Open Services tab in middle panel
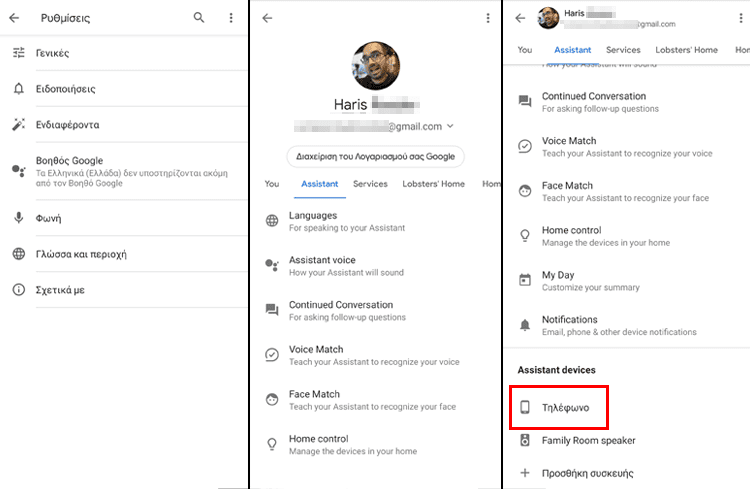Image resolution: width=750 pixels, height=489 pixels. click(x=370, y=184)
